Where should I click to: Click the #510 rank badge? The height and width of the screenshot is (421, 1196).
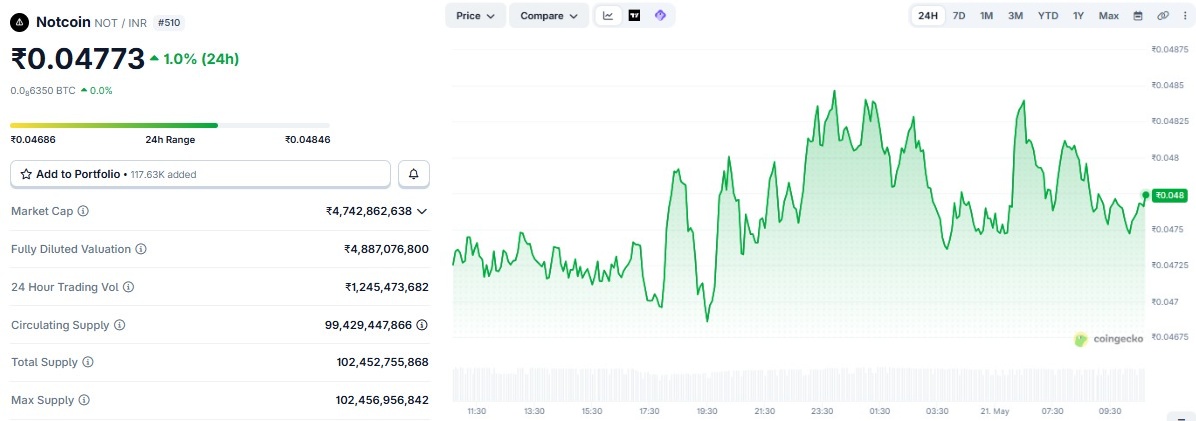click(169, 23)
